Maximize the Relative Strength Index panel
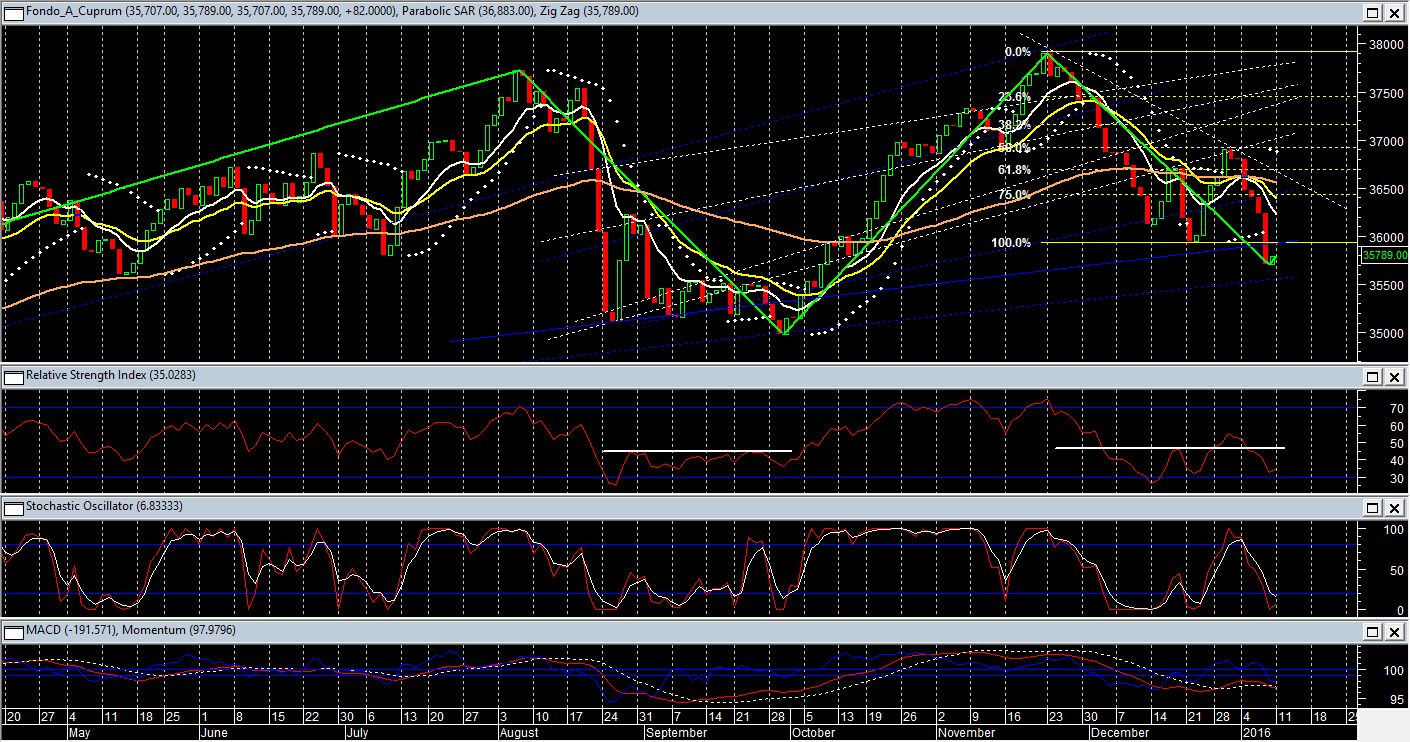The image size is (1410, 742). coord(1374,376)
